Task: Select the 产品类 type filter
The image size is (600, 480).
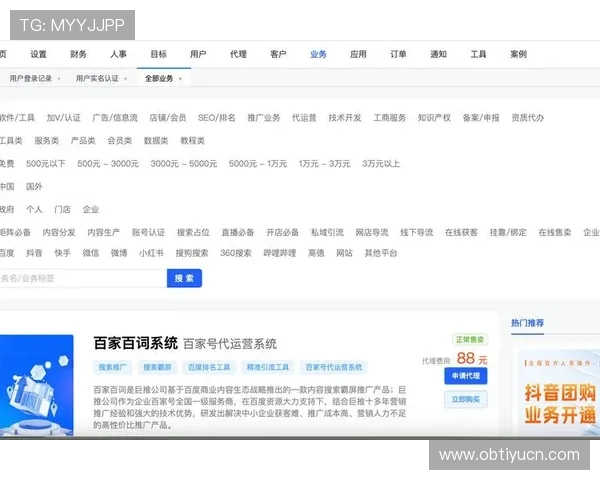Action: tap(83, 141)
